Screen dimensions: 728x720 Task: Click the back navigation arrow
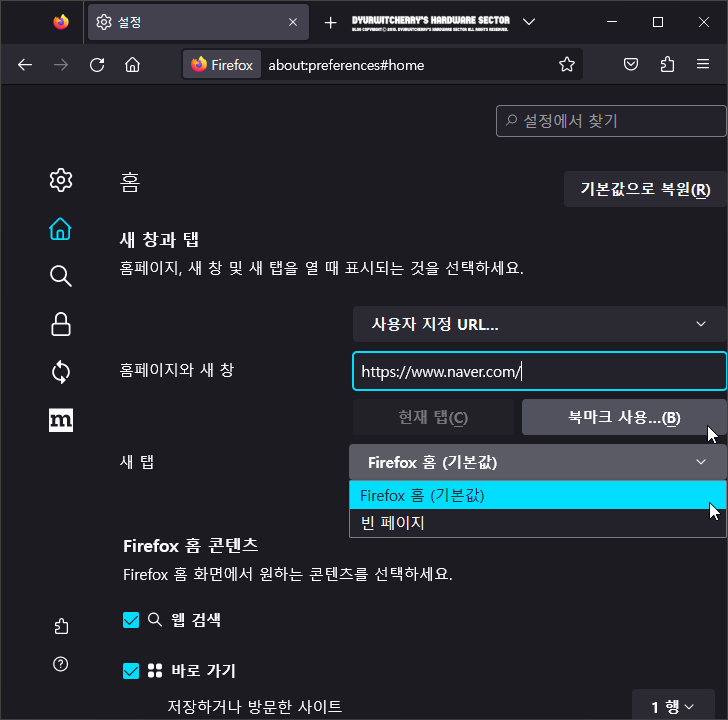coord(25,65)
